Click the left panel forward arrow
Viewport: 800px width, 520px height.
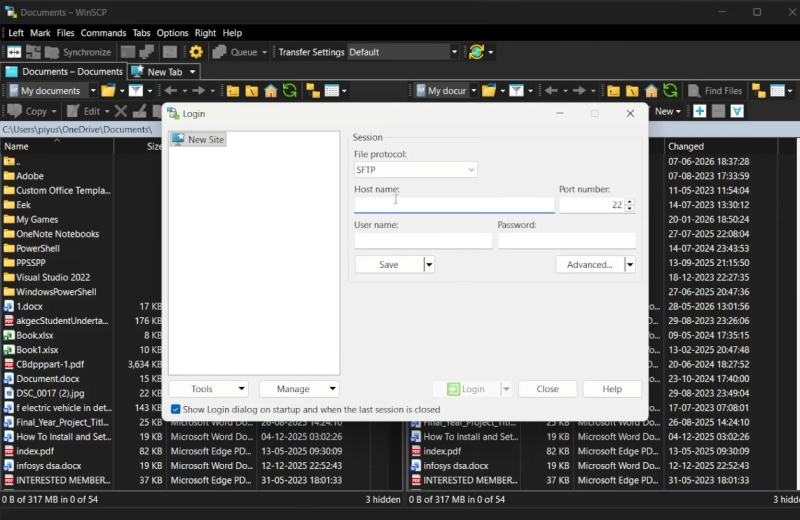click(198, 91)
